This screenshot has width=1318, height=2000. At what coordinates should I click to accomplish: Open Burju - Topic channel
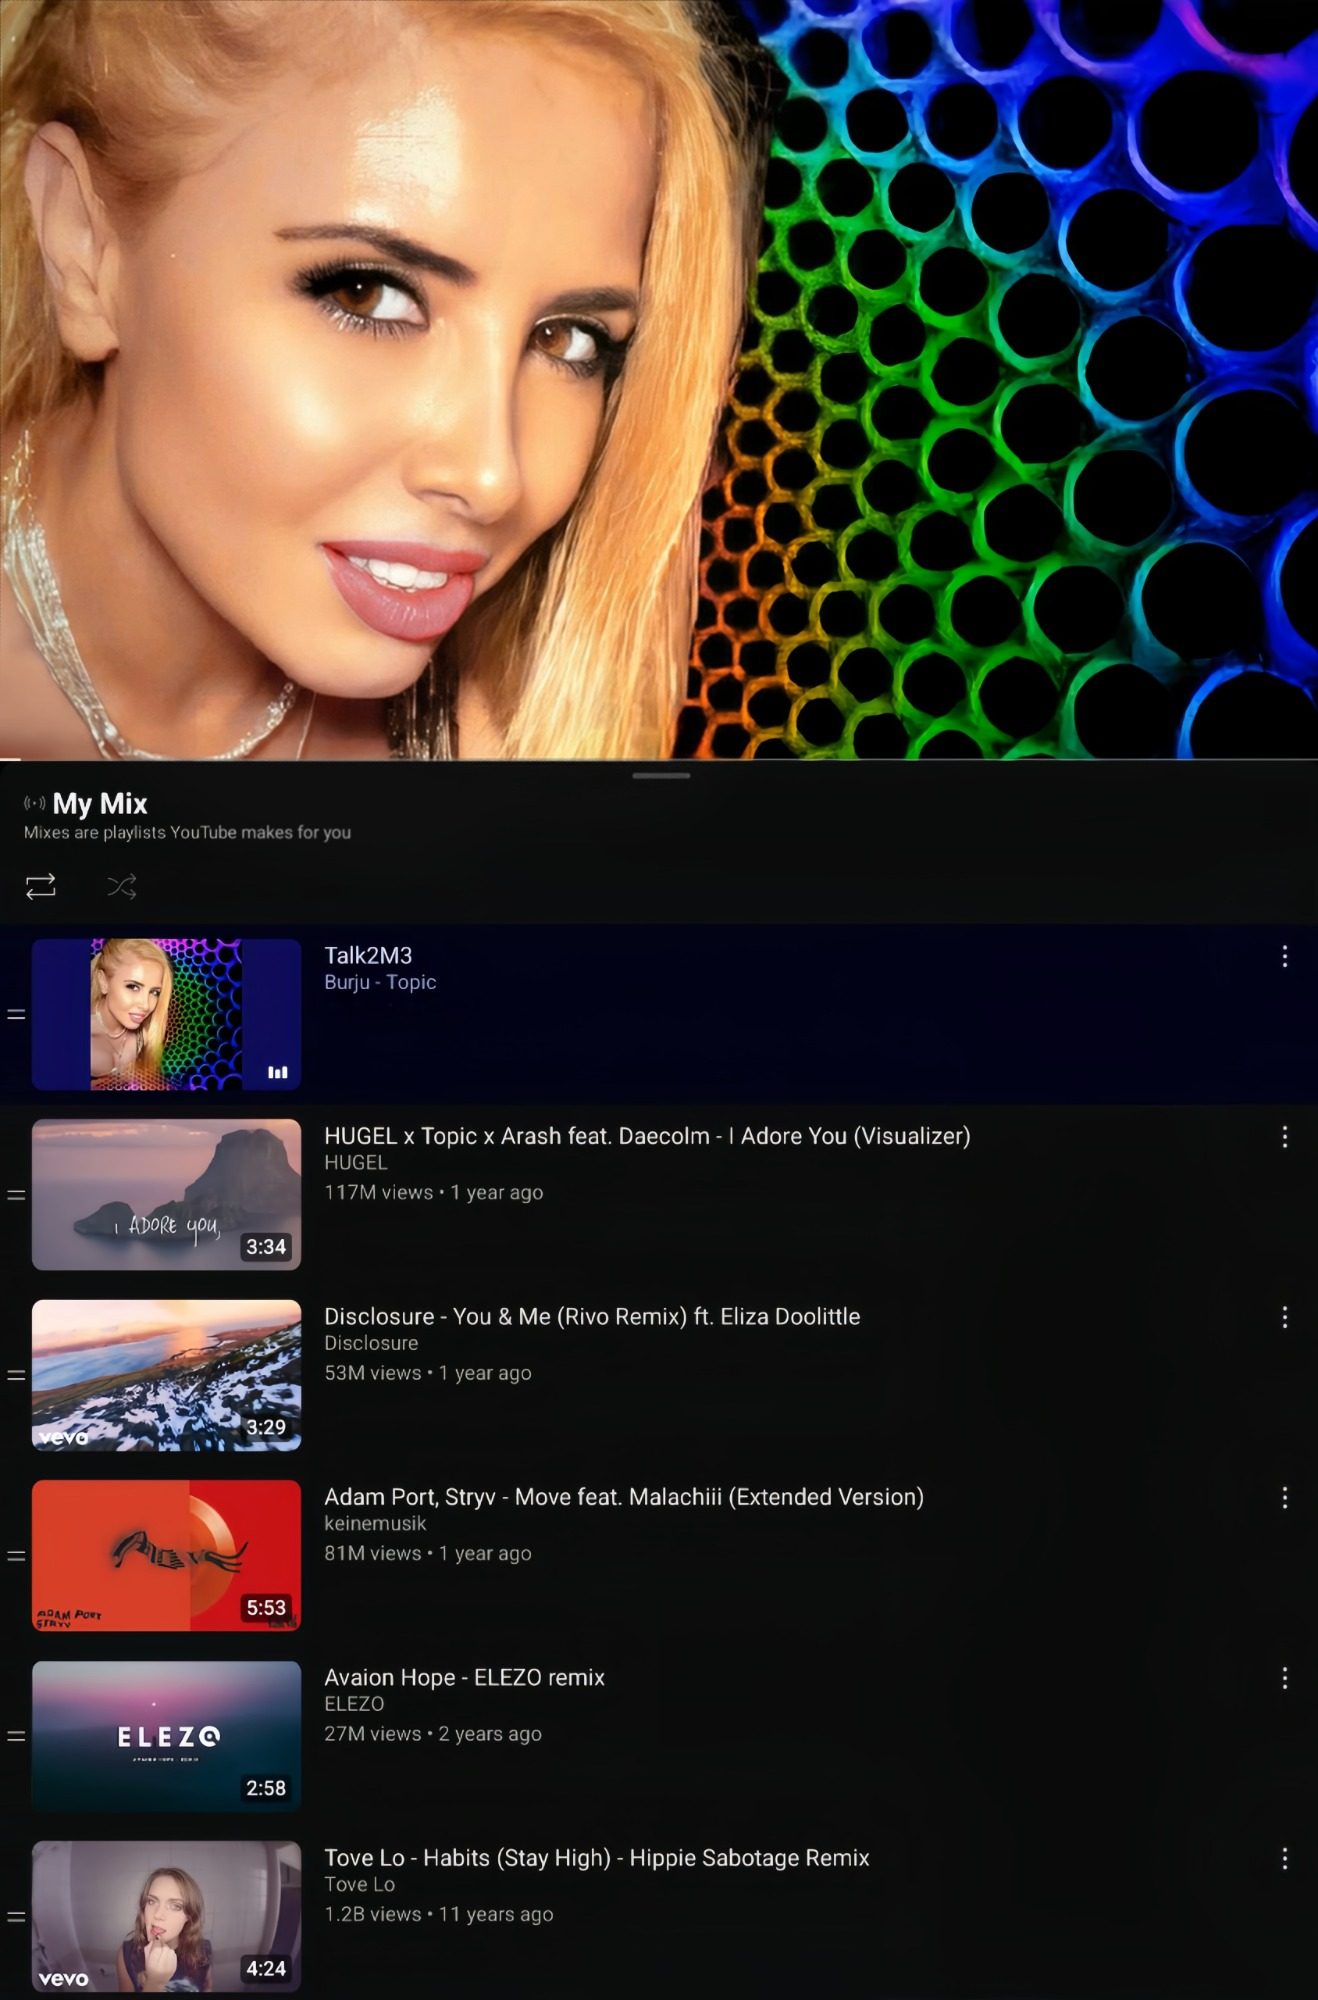[x=380, y=983]
